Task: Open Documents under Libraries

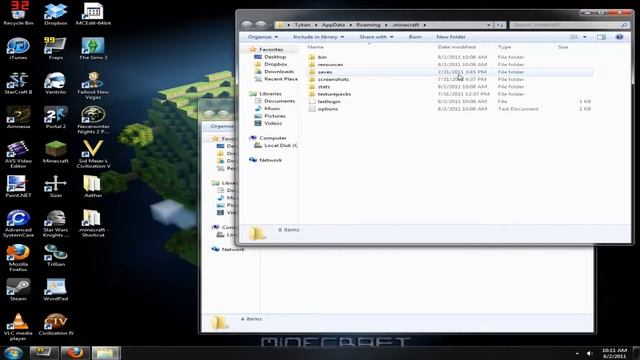Action: point(279,101)
